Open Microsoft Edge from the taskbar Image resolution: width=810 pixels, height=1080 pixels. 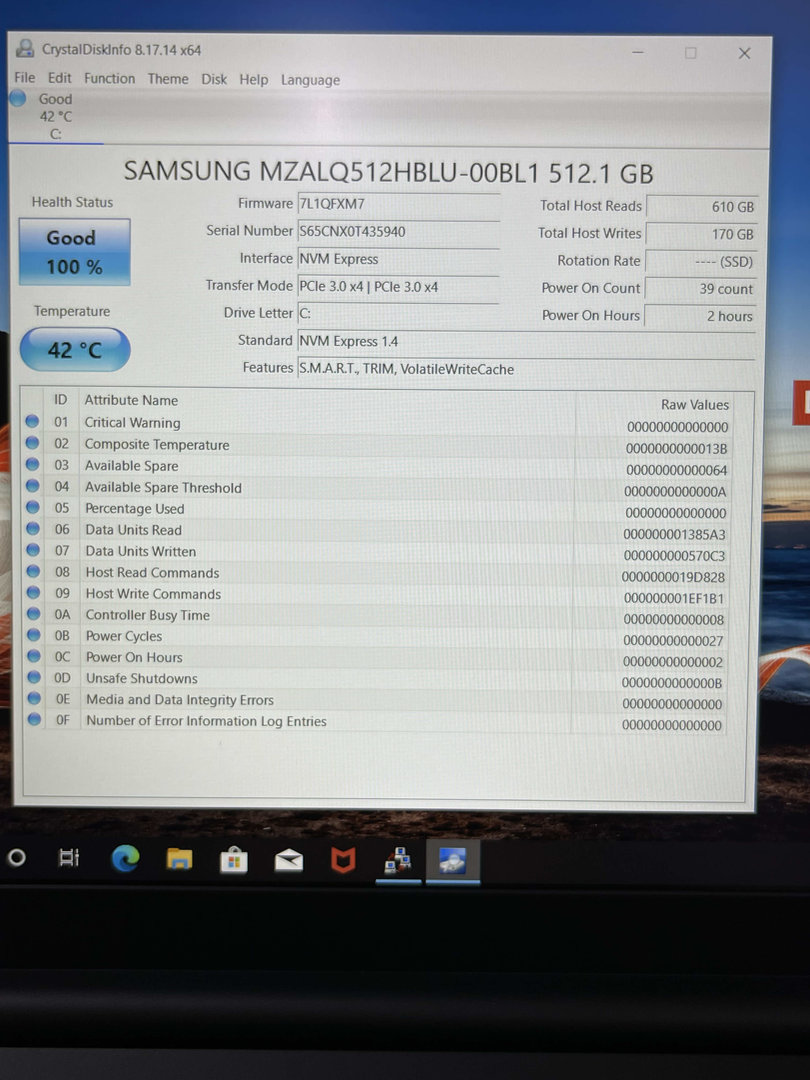[125, 858]
